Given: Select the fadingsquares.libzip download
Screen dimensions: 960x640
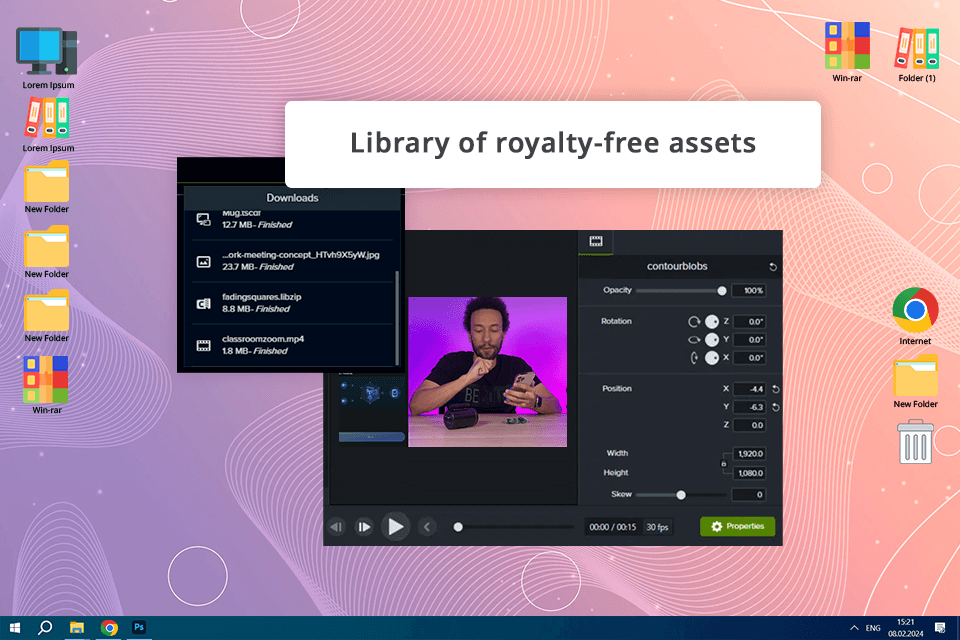Looking at the screenshot, I should (293, 303).
